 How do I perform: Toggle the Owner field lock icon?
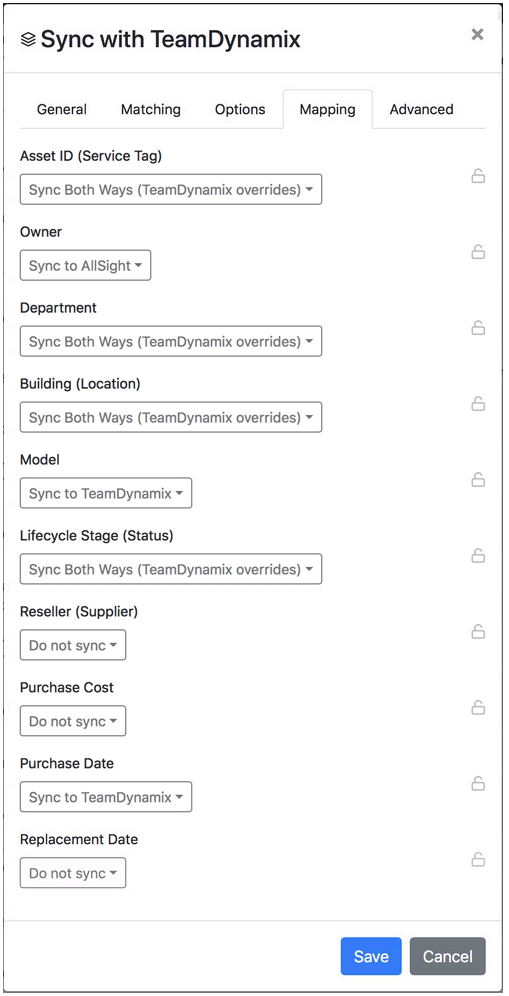point(478,252)
